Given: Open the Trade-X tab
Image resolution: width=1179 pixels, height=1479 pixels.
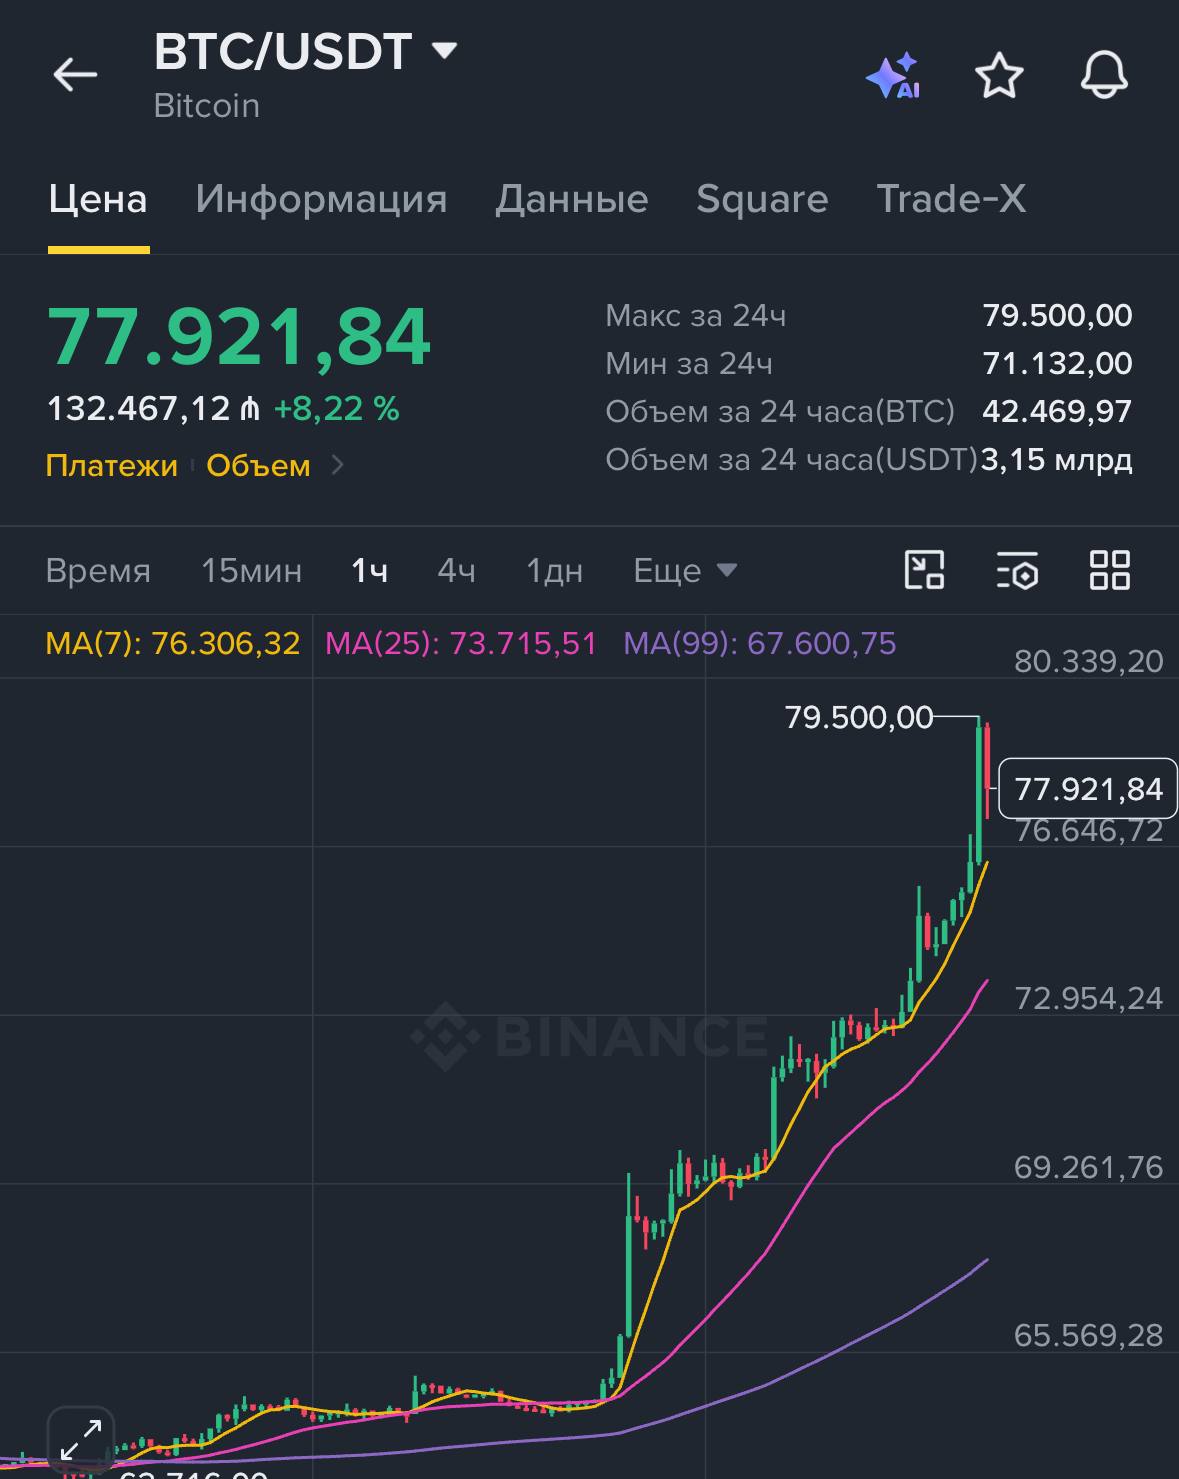Looking at the screenshot, I should pos(951,198).
